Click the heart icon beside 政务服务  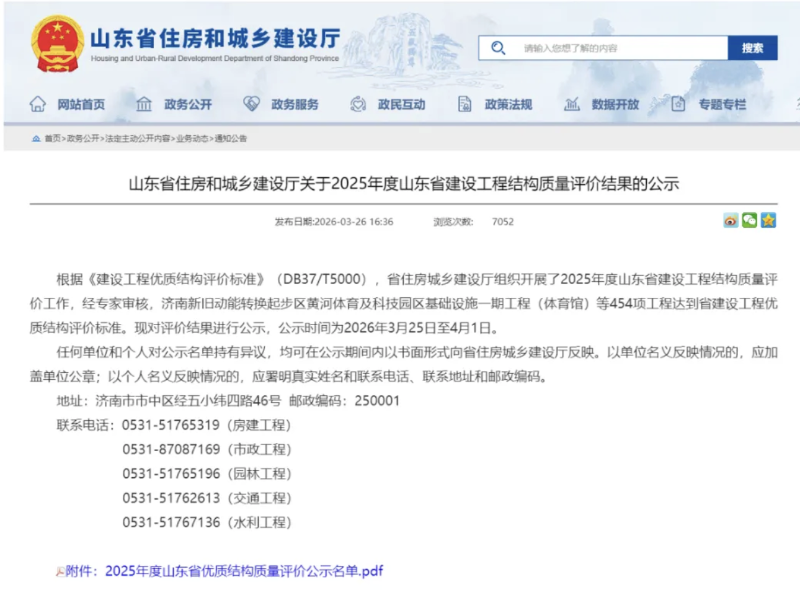pyautogui.click(x=251, y=104)
